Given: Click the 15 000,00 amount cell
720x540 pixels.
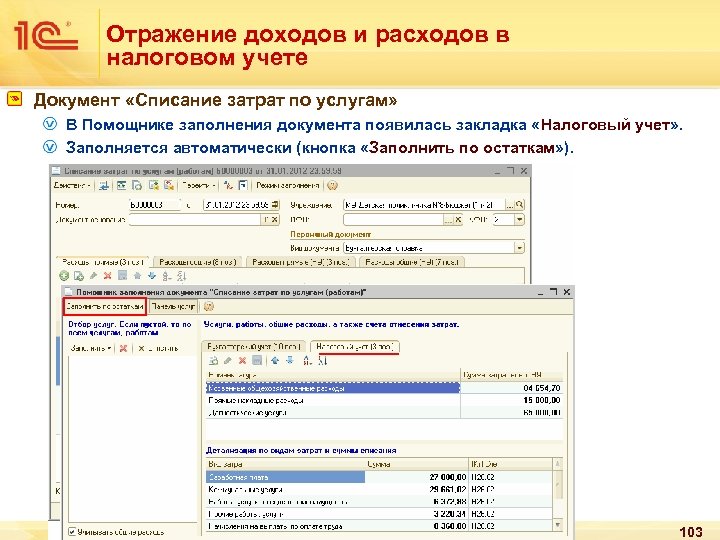Looking at the screenshot, I should coord(511,400).
